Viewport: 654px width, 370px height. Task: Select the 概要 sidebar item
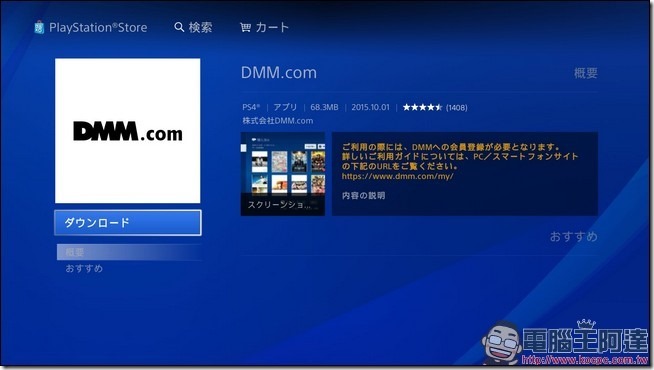click(128, 252)
